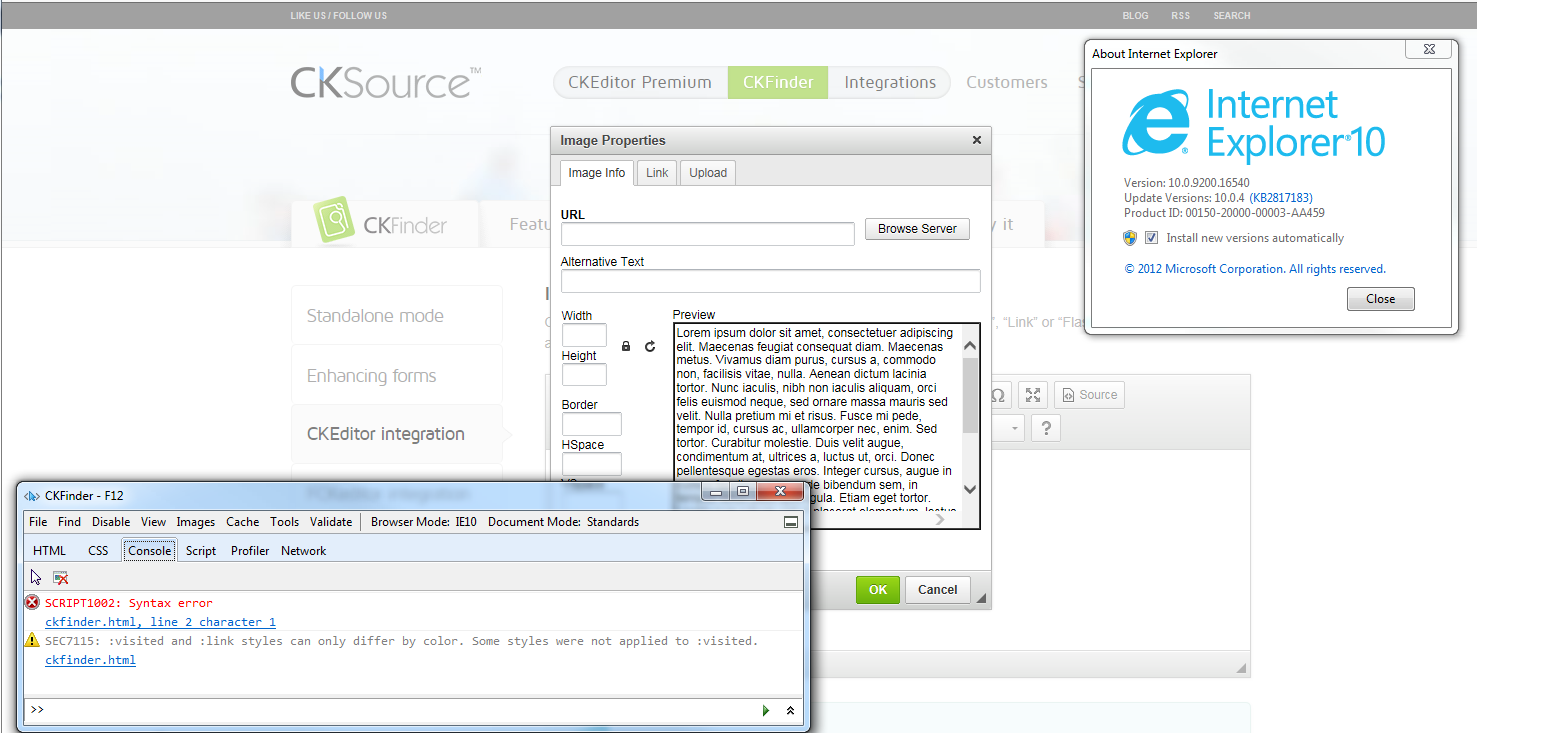Click into the Height input field

click(584, 375)
